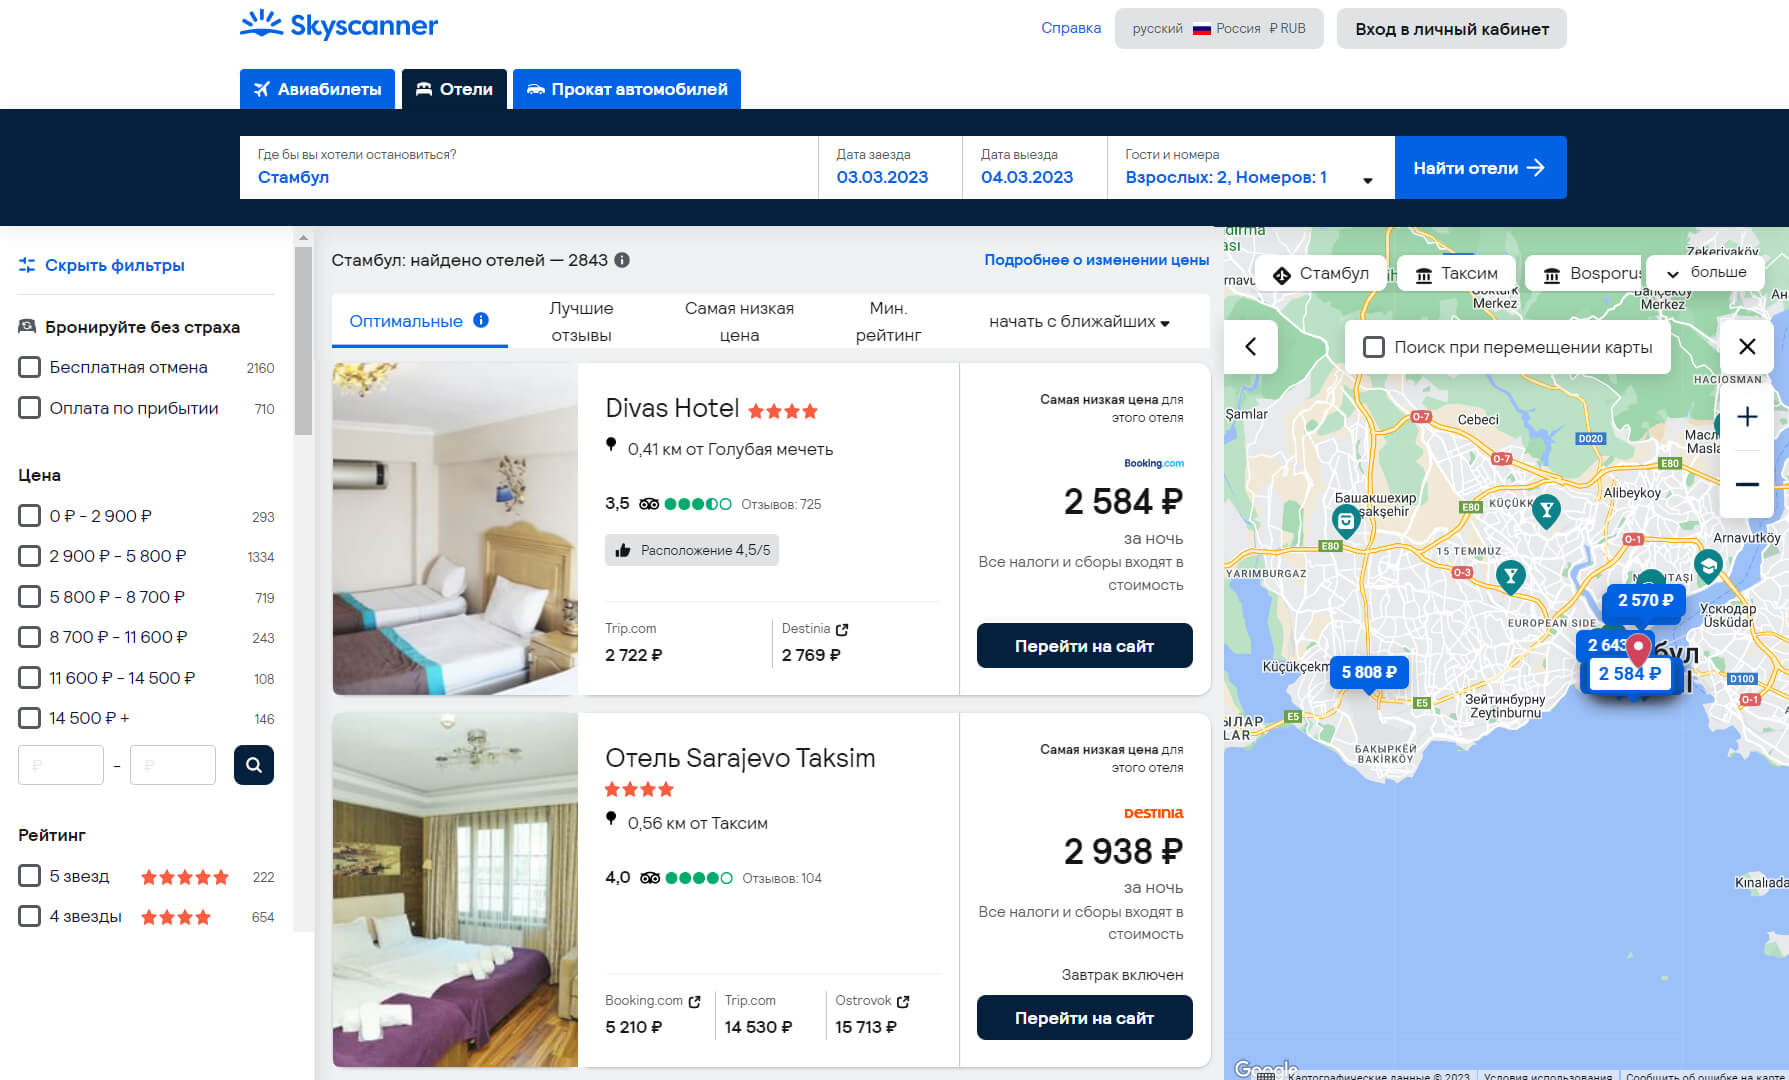
Task: Click Вход в личный кабинет
Action: [1452, 28]
